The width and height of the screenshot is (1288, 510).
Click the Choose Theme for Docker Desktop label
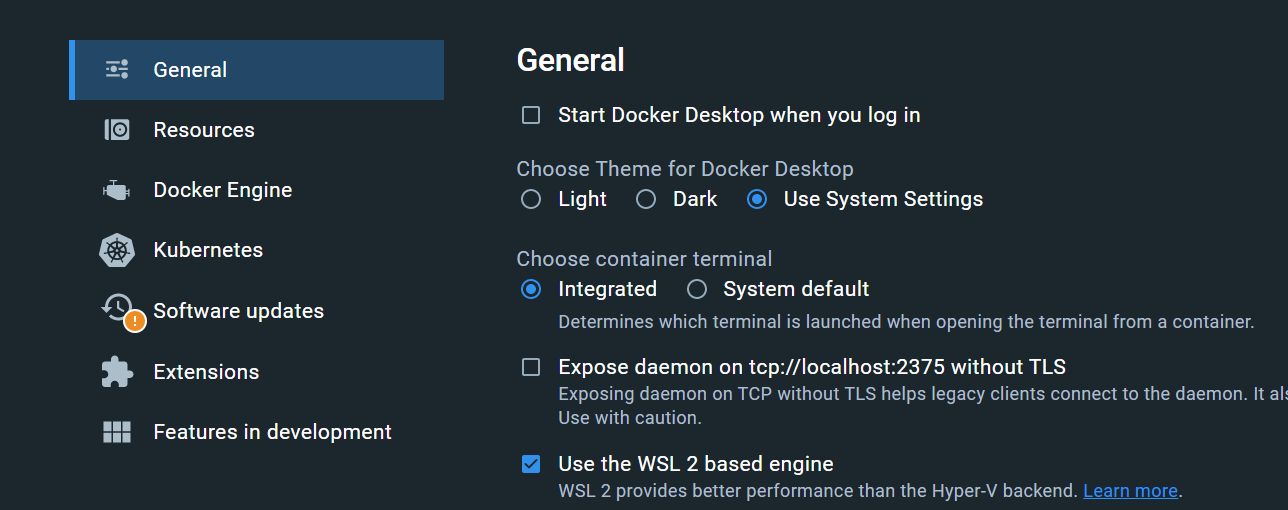click(x=685, y=169)
